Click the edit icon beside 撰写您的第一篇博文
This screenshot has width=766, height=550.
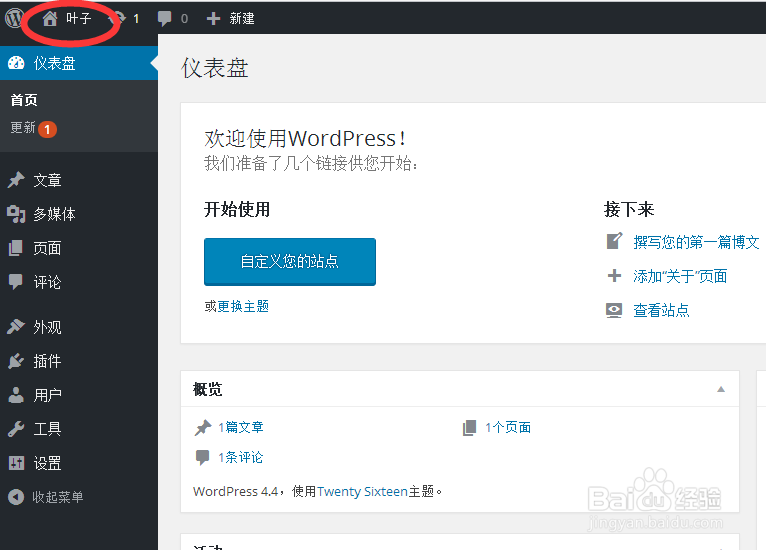pyautogui.click(x=614, y=241)
